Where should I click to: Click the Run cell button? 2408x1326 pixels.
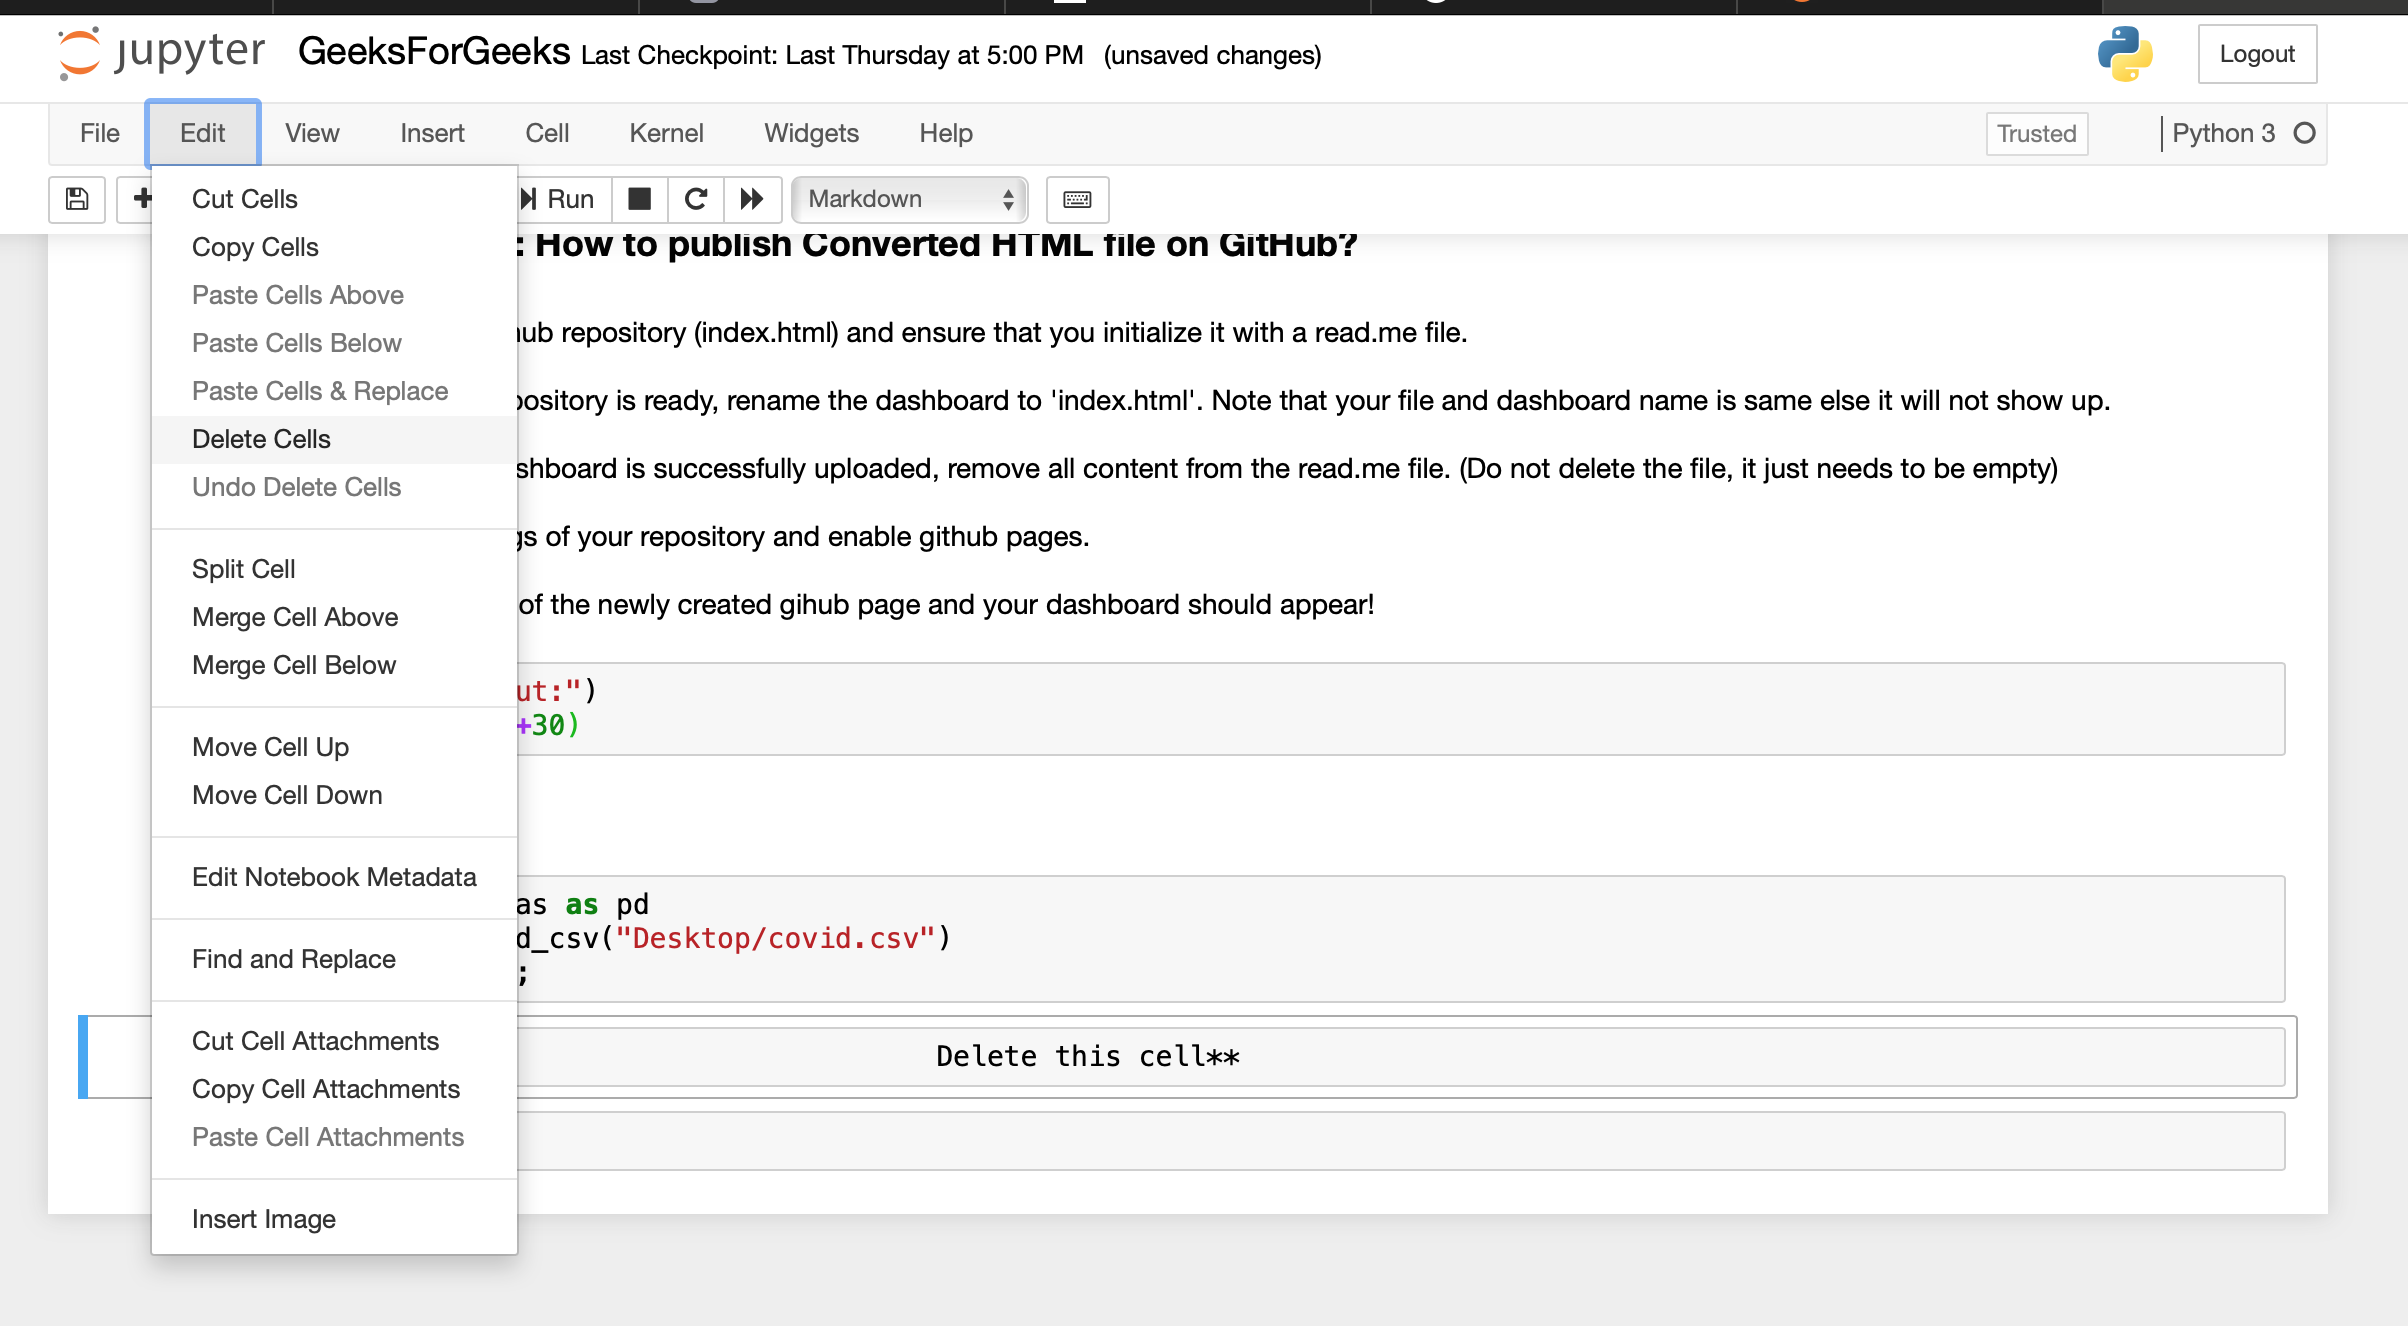click(555, 198)
